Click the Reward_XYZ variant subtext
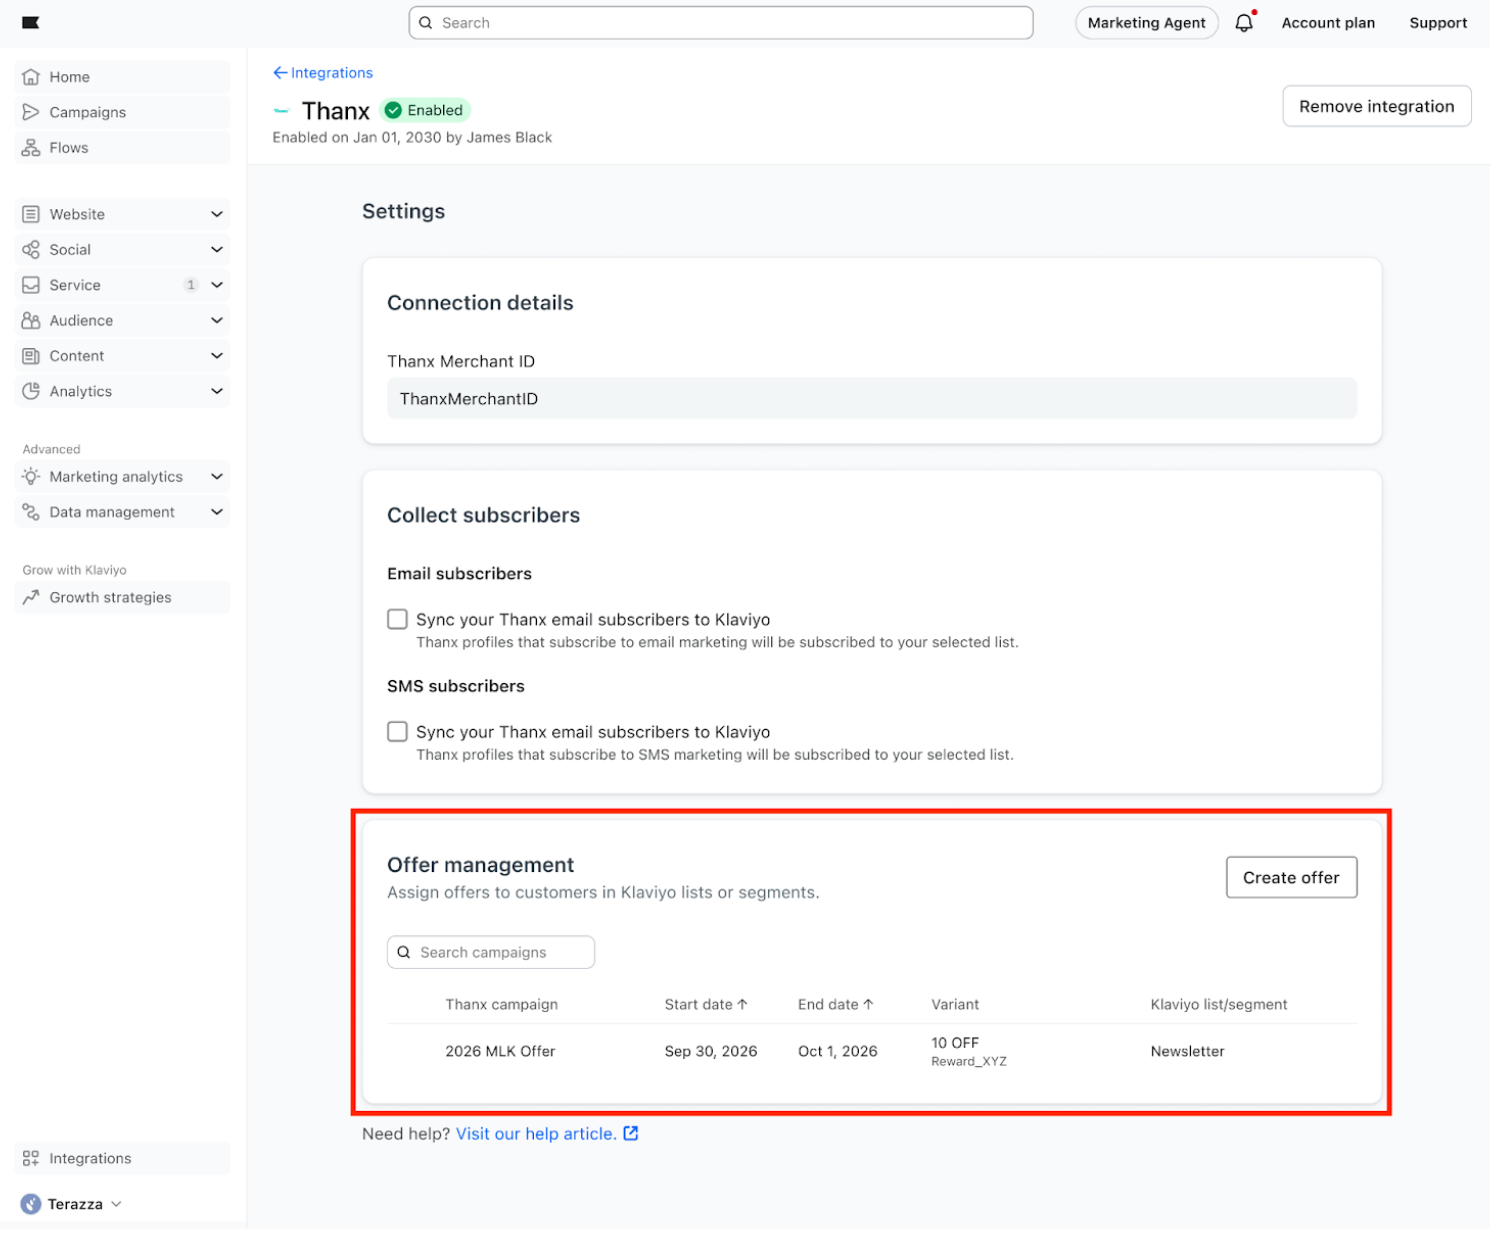The height and width of the screenshot is (1234, 1490). pos(969,1062)
